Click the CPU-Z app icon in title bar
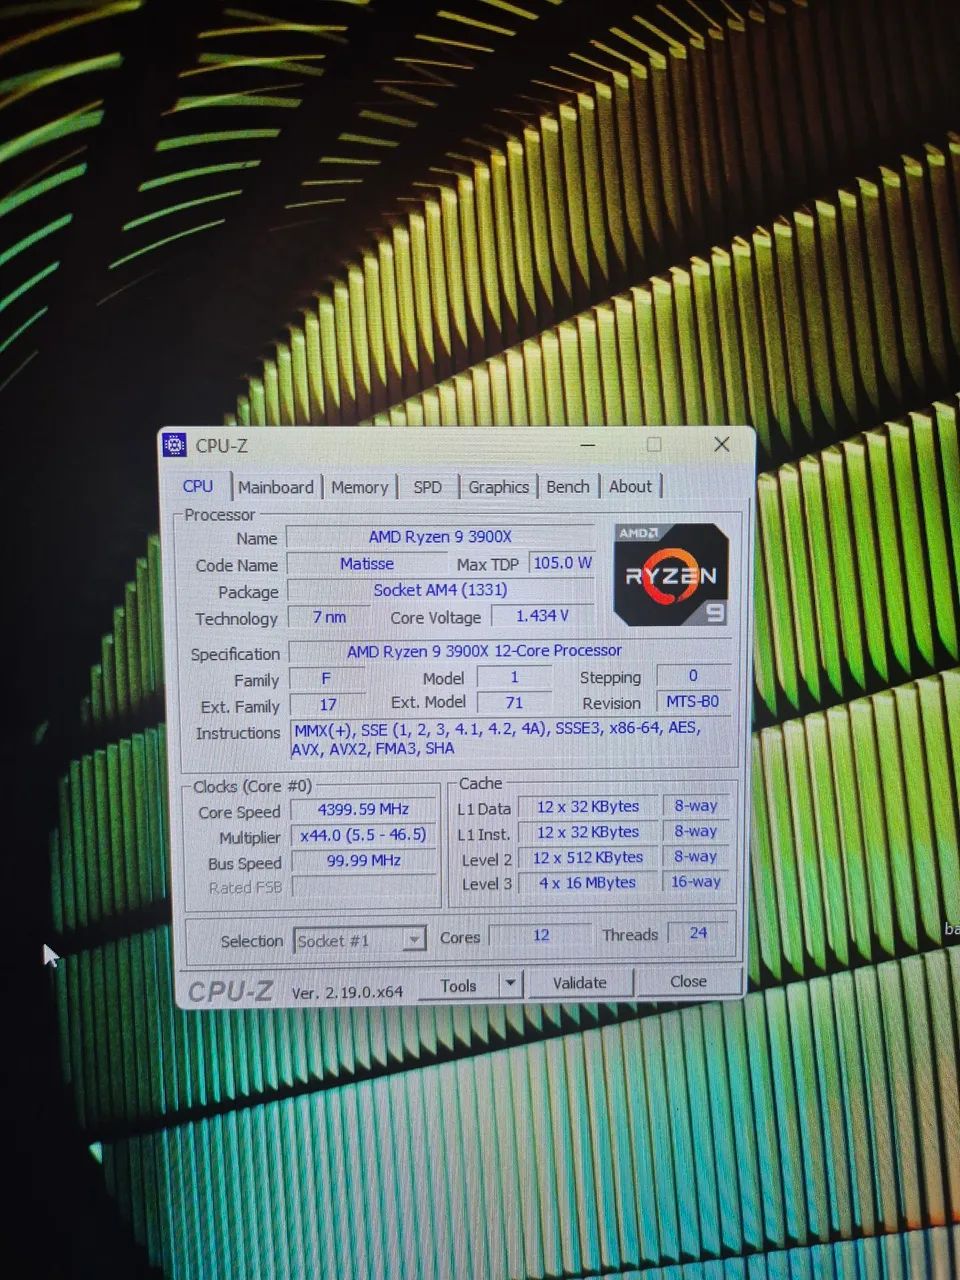Screen dimensions: 960x1280 coord(174,445)
